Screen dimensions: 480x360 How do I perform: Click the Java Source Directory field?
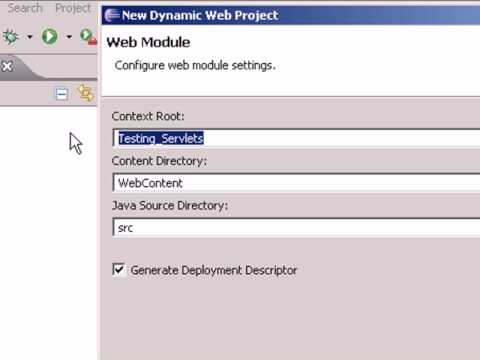point(296,227)
